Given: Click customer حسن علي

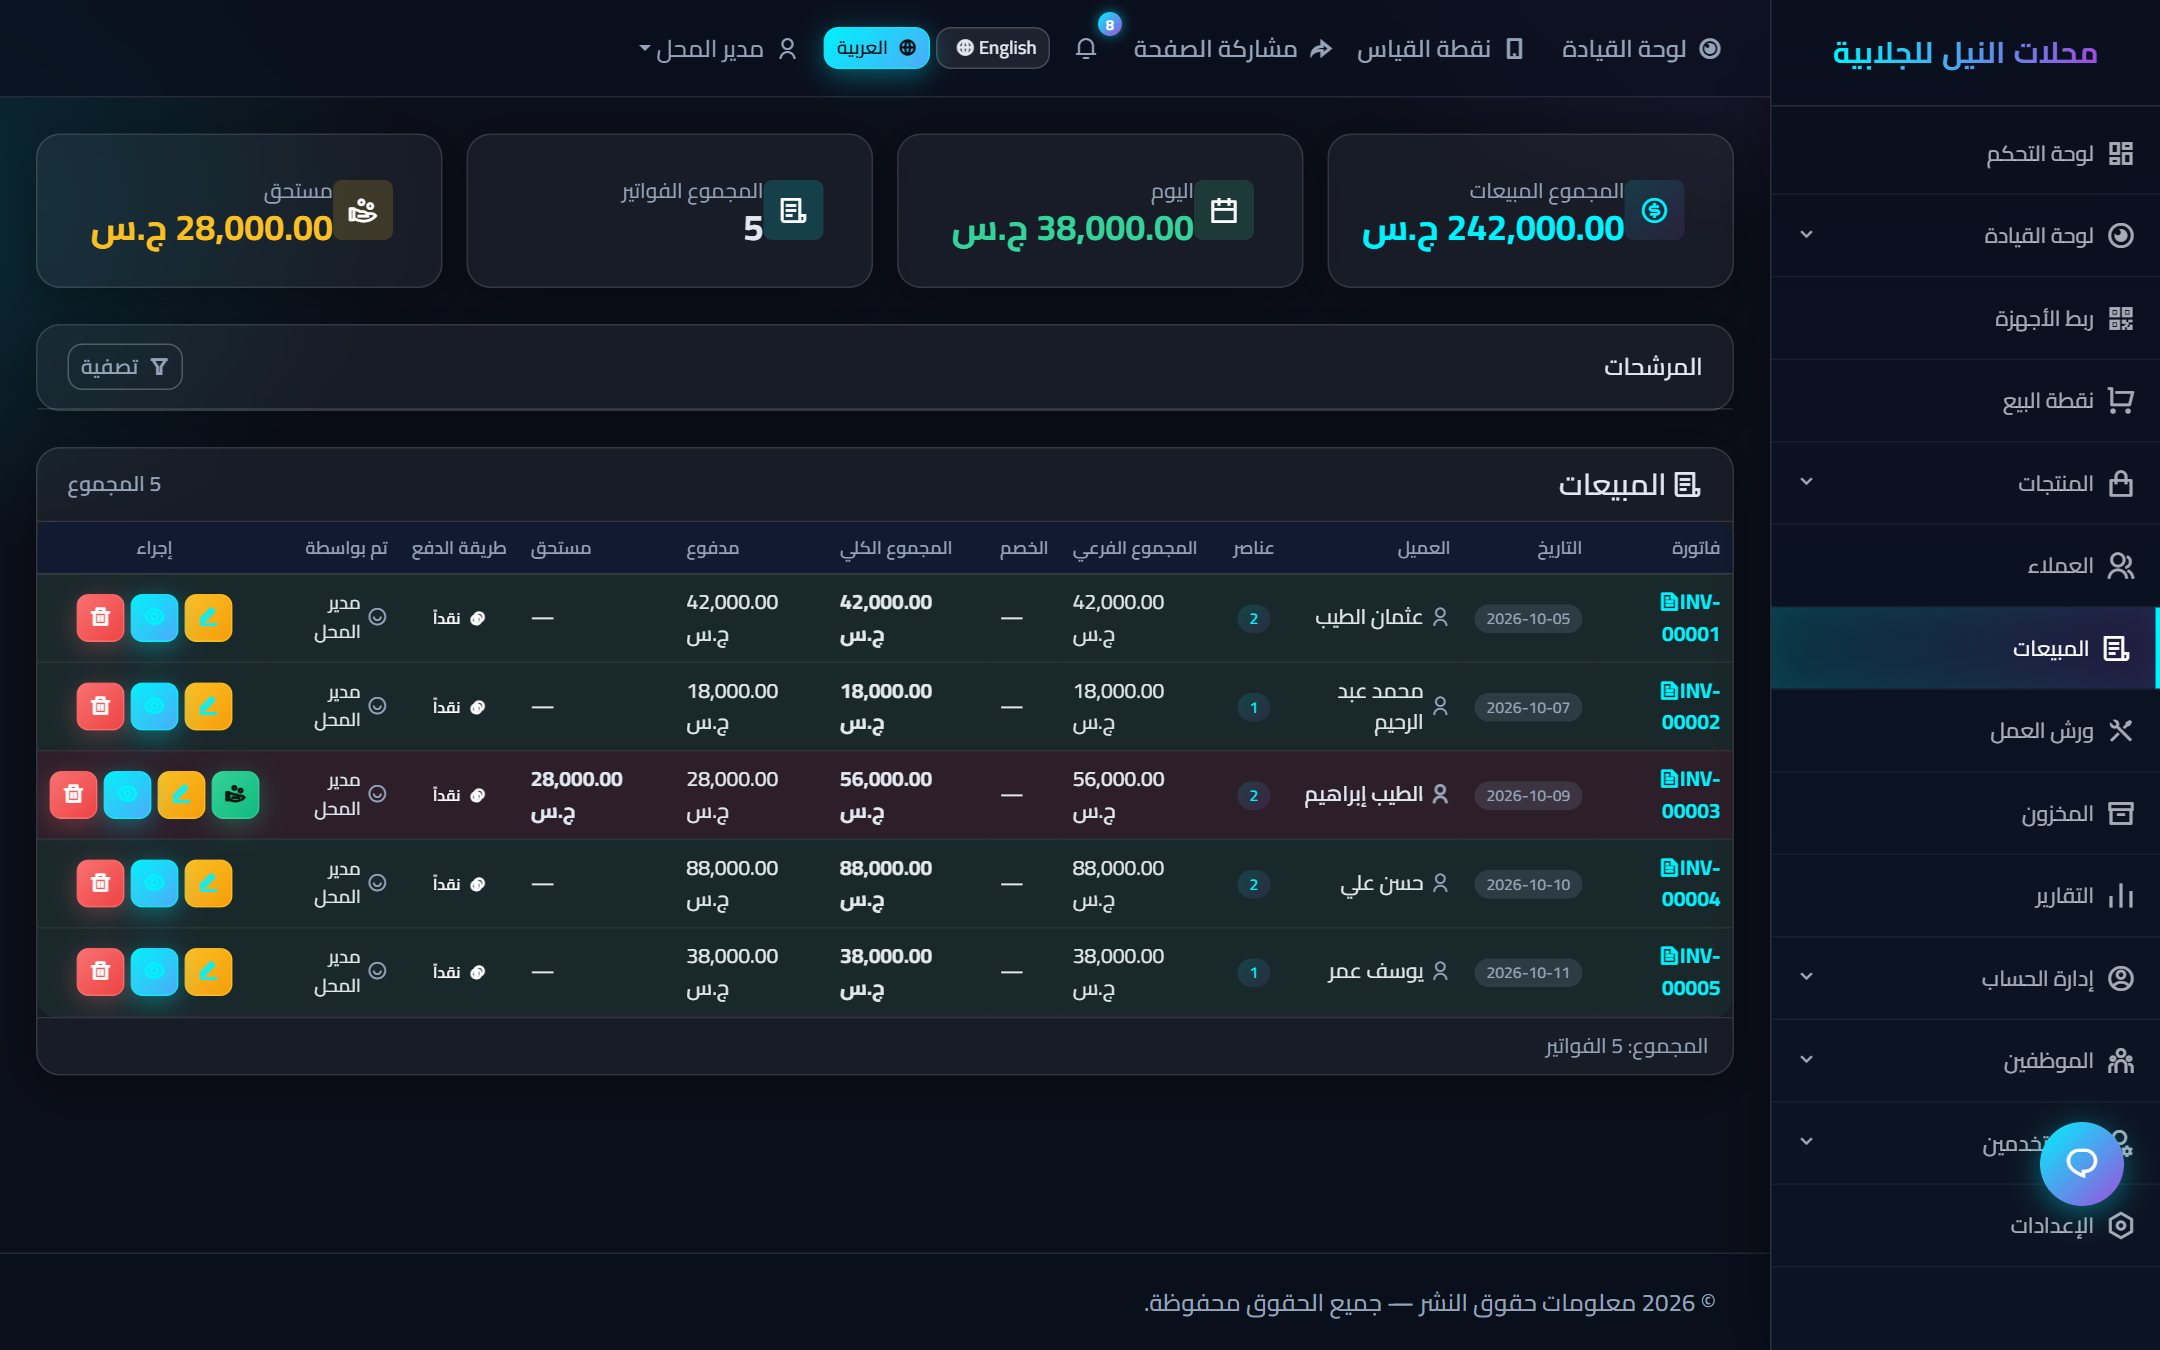Looking at the screenshot, I should (1381, 883).
